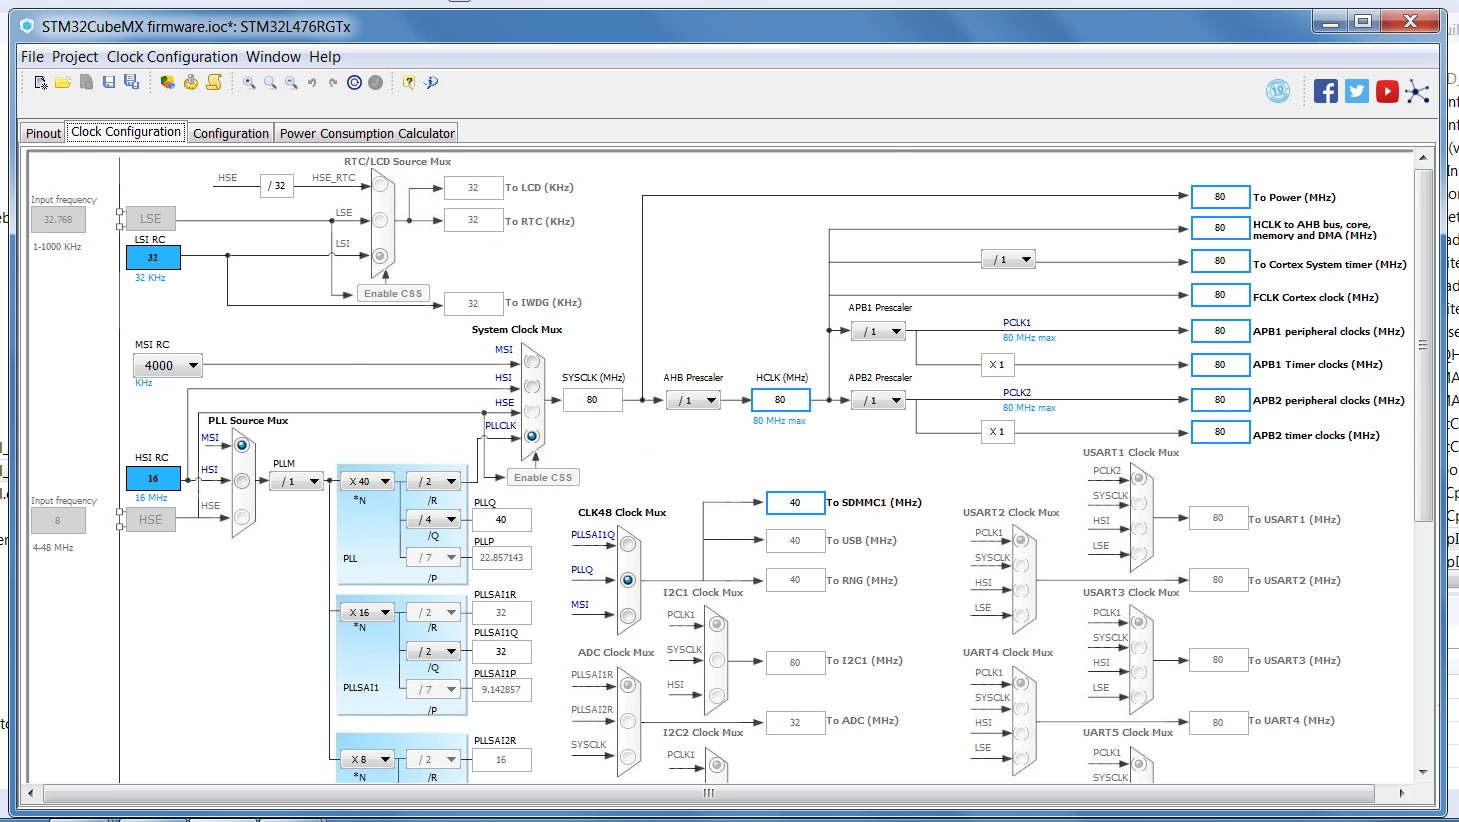Click the New Project toolbar icon
Image resolution: width=1459 pixels, height=822 pixels.
pos(41,82)
